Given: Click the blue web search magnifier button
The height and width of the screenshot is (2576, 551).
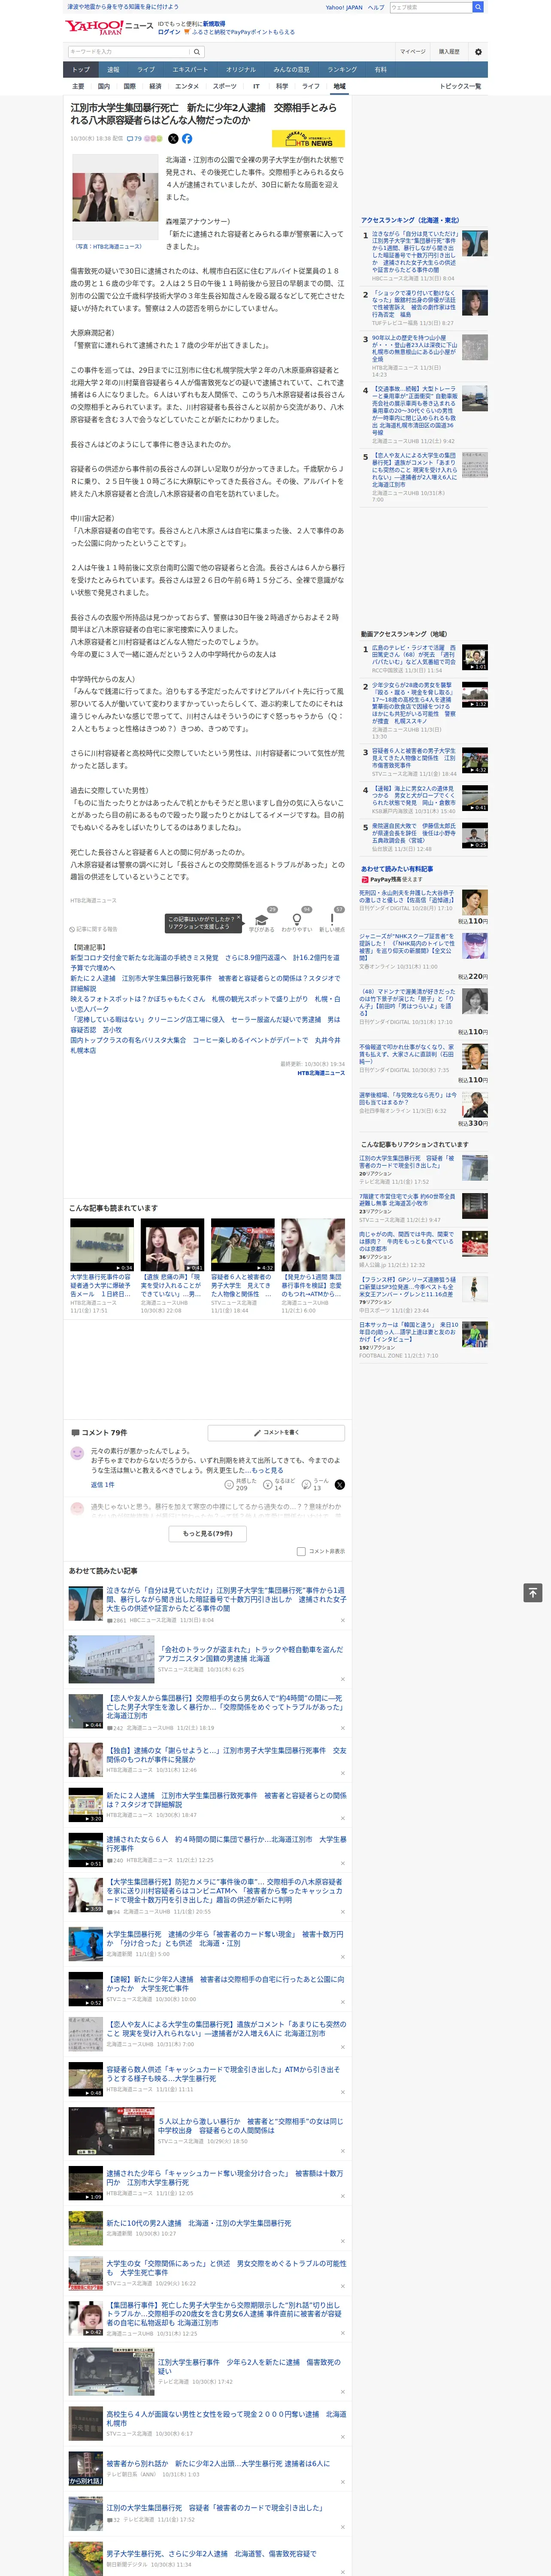Looking at the screenshot, I should [x=478, y=7].
